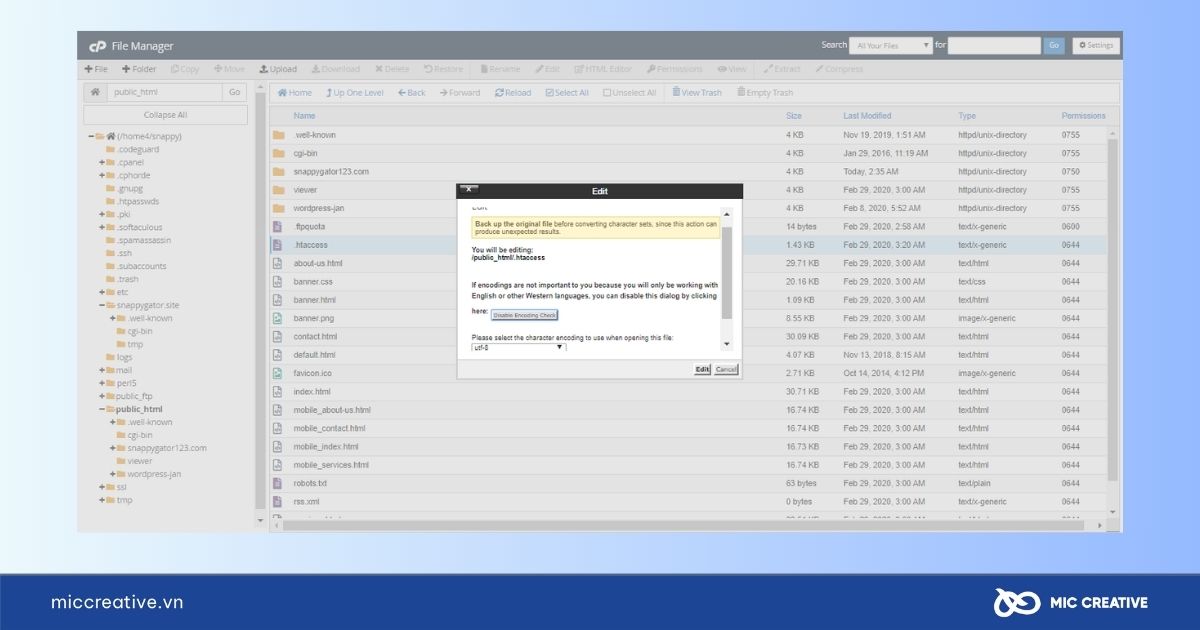Click the search text input field
Image resolution: width=1200 pixels, height=630 pixels.
coord(993,46)
